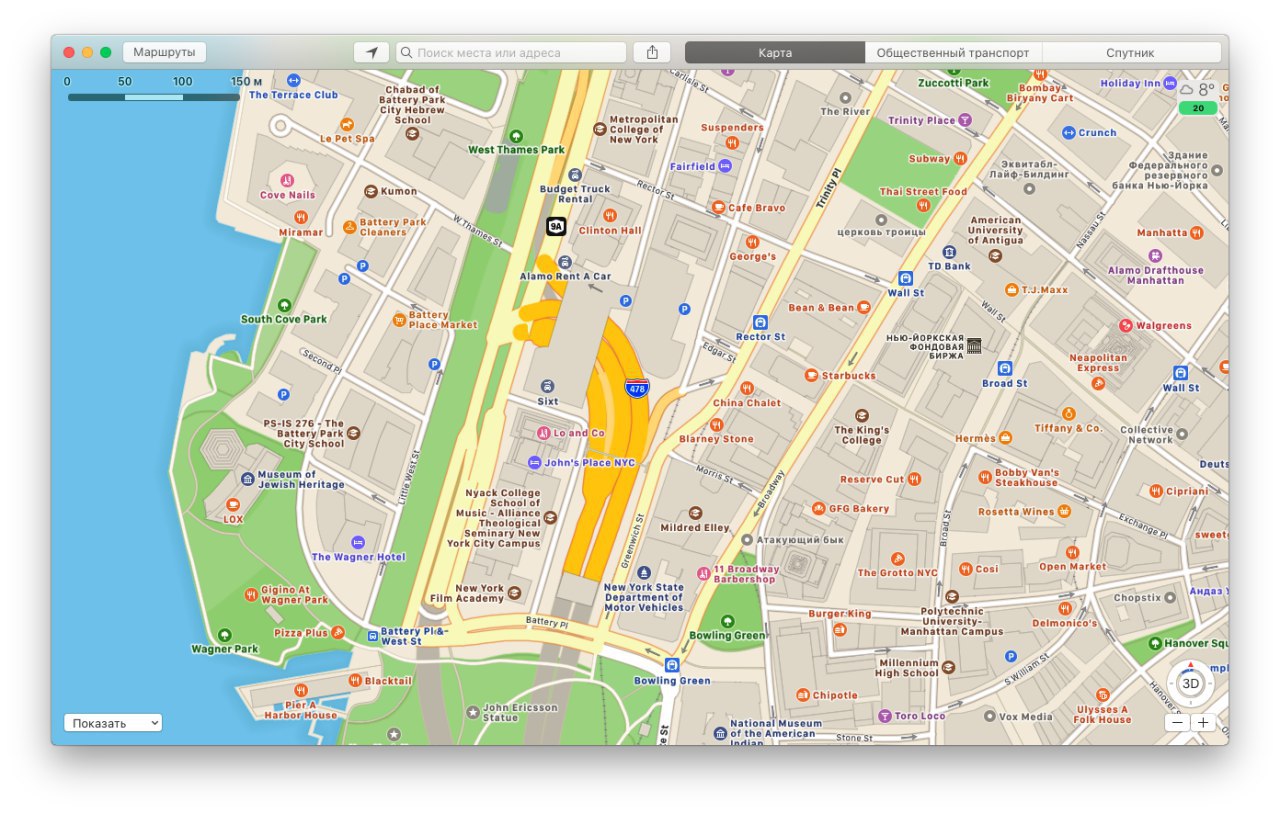Select the Vox Media pin icon

click(989, 716)
